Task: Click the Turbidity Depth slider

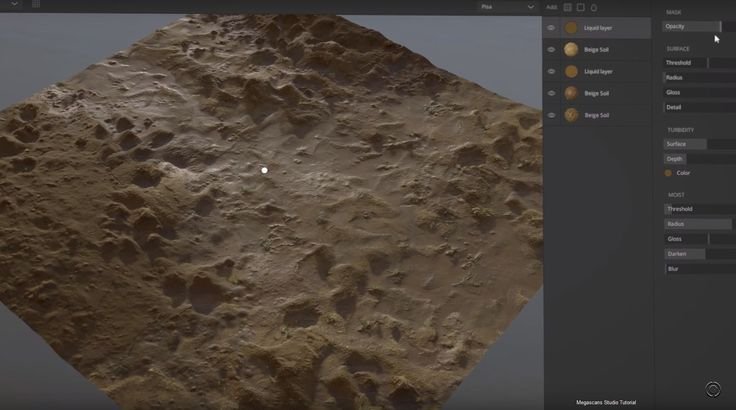Action: tap(699, 159)
